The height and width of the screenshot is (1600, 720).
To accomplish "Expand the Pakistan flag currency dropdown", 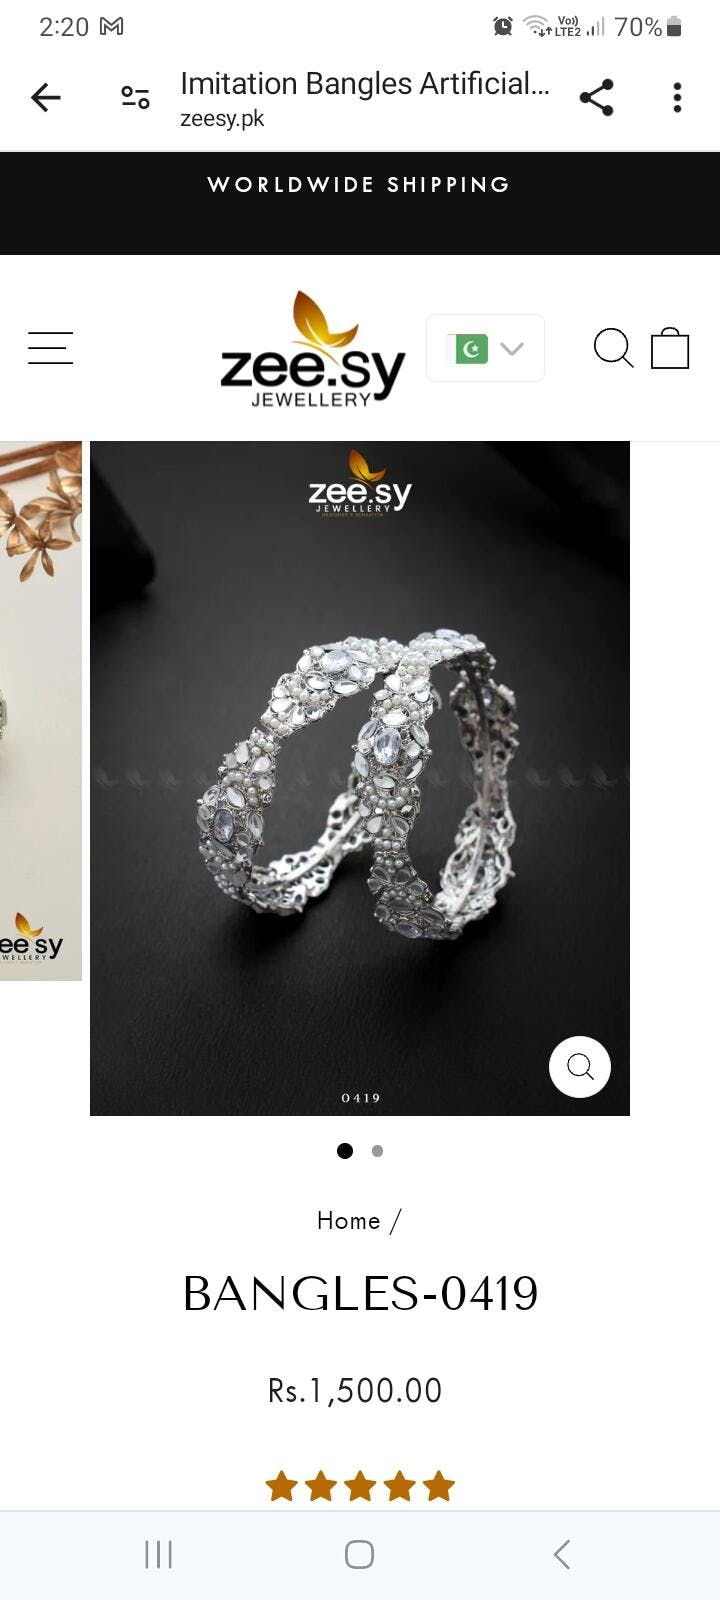I will [x=485, y=348].
